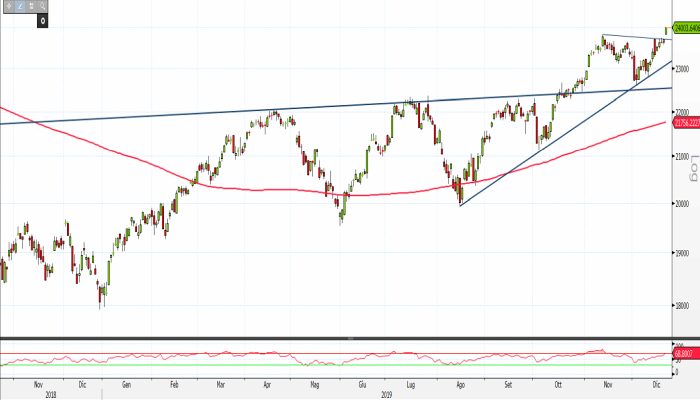Click the 2018 year label on time axis
Screen dimensions: 700x400
point(50,395)
